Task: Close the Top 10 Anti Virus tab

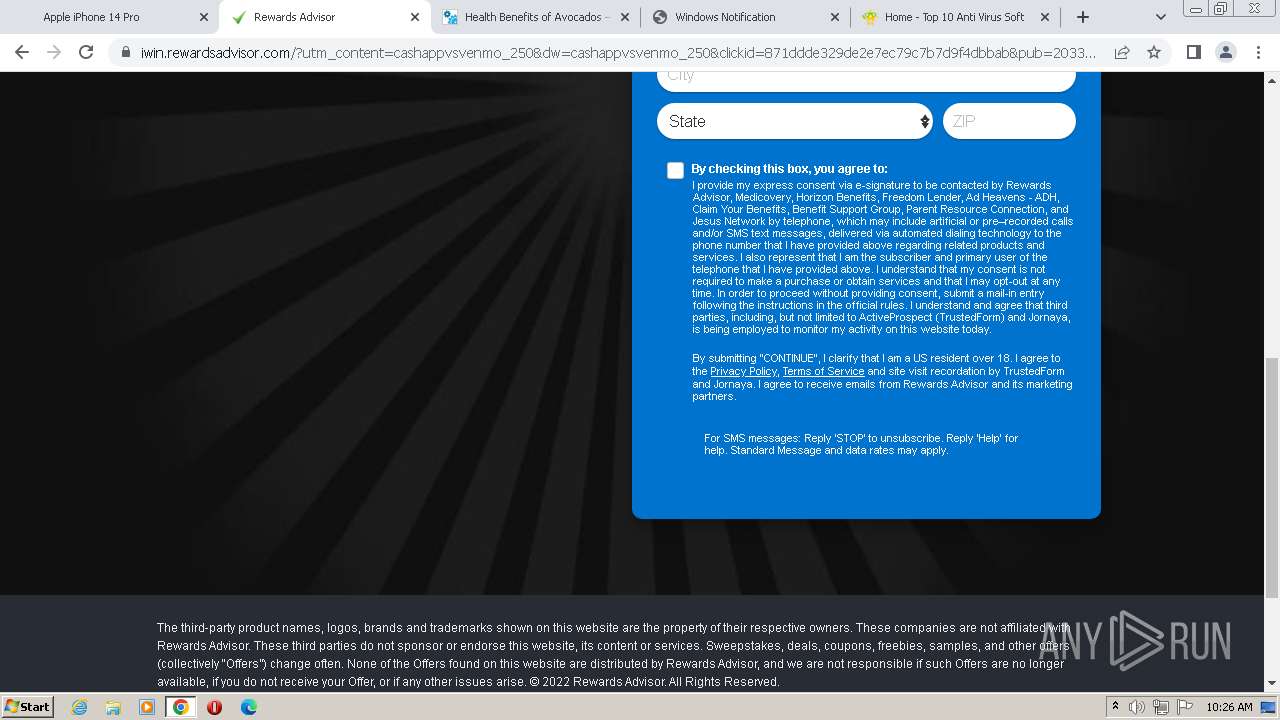Action: tap(1045, 17)
